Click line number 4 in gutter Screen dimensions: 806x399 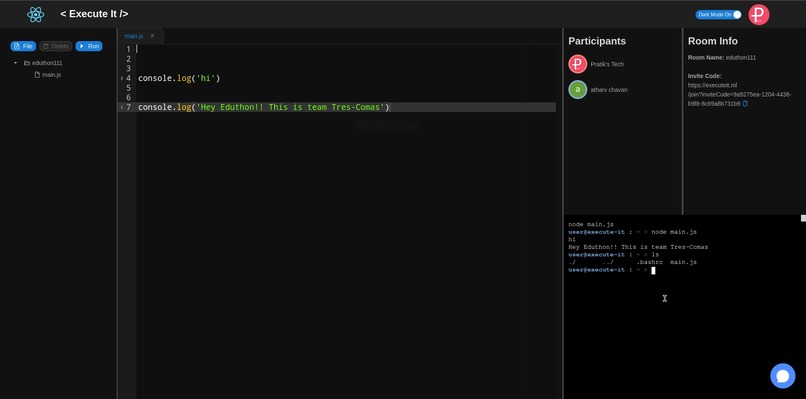[128, 79]
